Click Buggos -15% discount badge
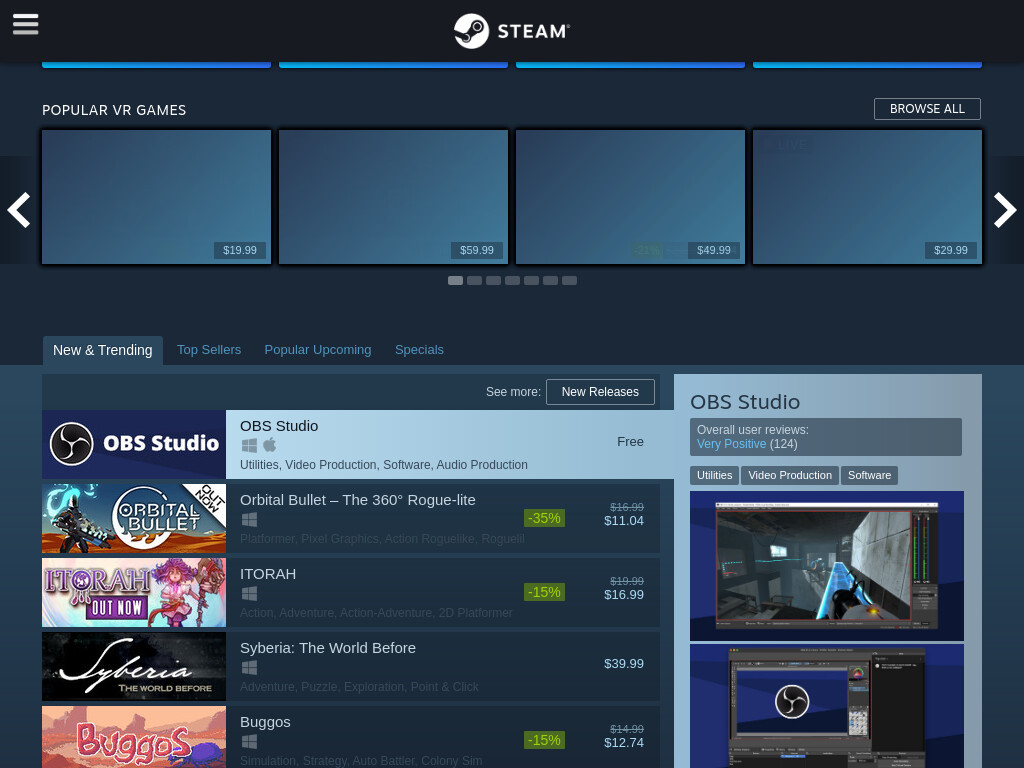 point(544,740)
